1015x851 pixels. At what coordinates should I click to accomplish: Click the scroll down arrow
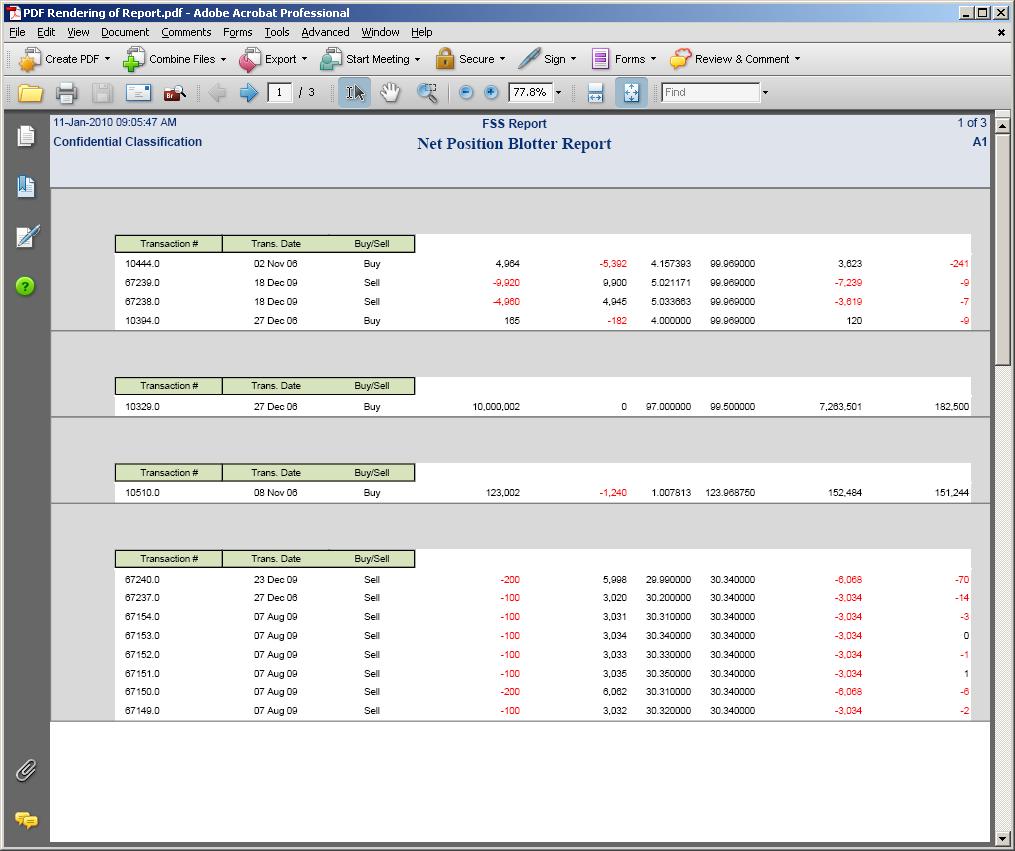point(1002,838)
